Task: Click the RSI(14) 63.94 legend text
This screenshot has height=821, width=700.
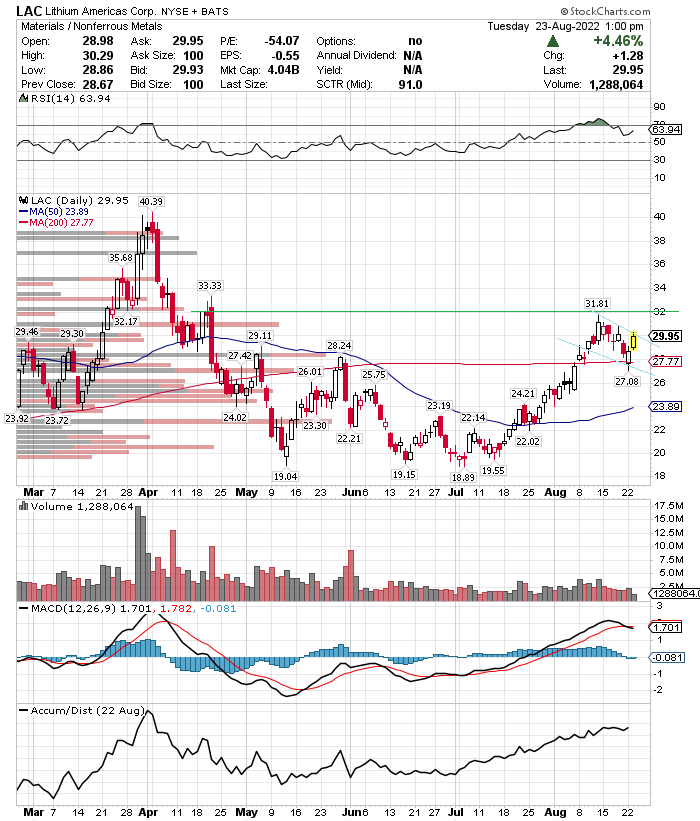Action: coord(71,98)
